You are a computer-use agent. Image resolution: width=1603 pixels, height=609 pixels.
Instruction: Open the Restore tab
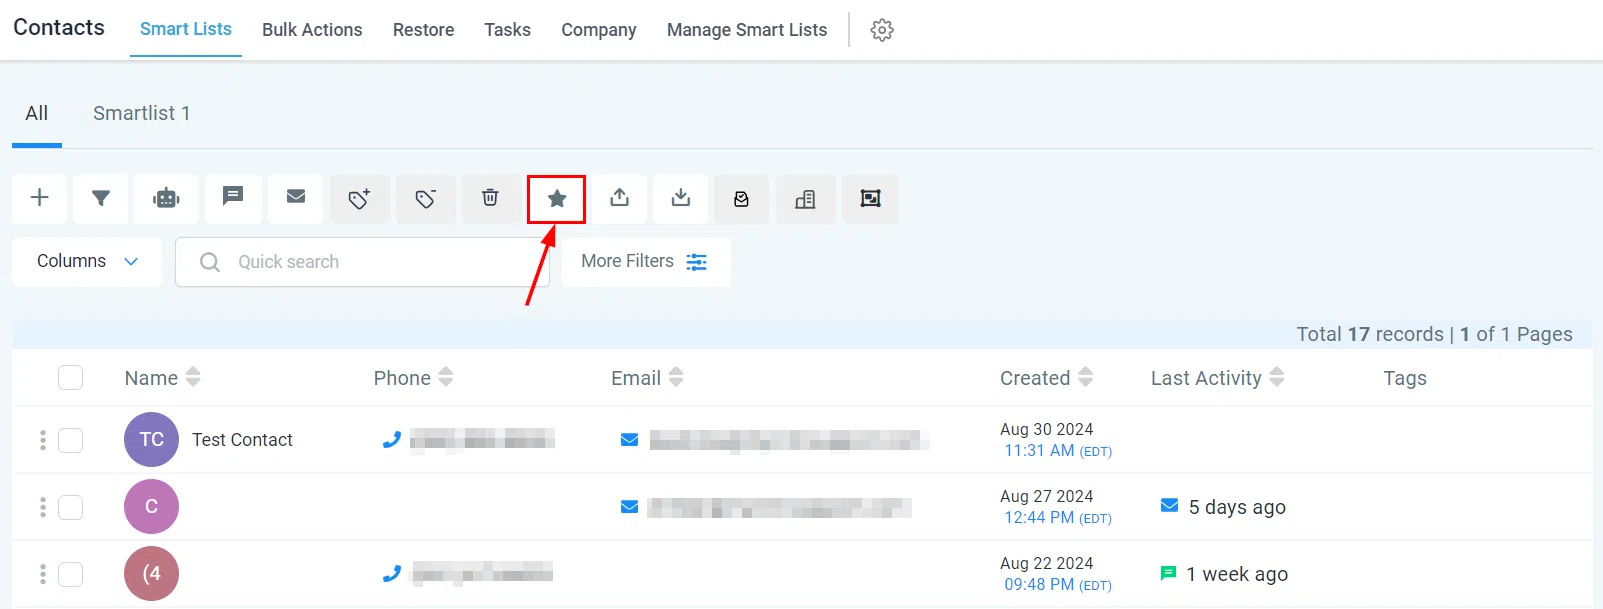point(424,30)
